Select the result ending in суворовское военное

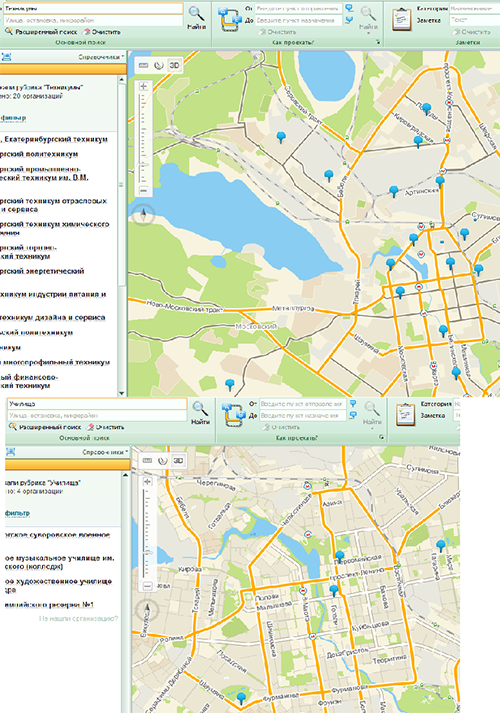click(57, 535)
